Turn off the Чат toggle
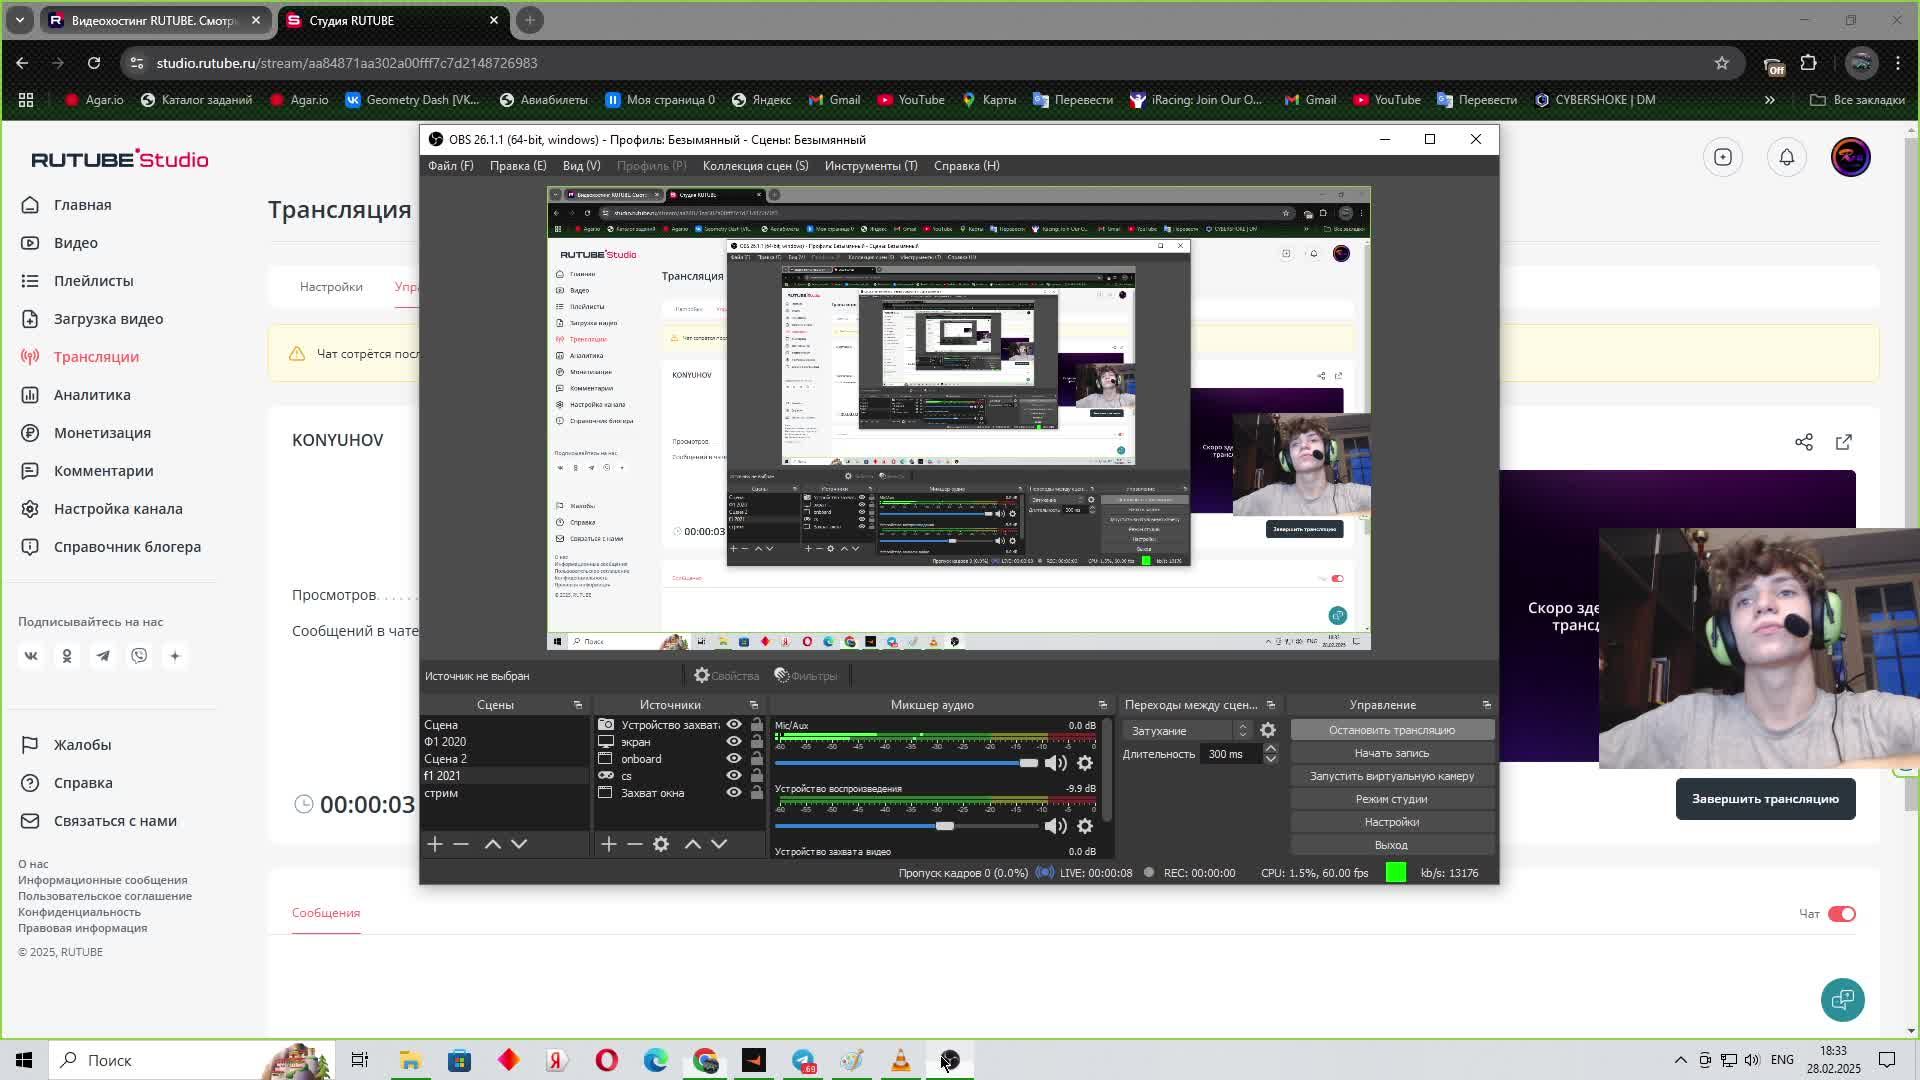The height and width of the screenshot is (1080, 1920). (1841, 913)
